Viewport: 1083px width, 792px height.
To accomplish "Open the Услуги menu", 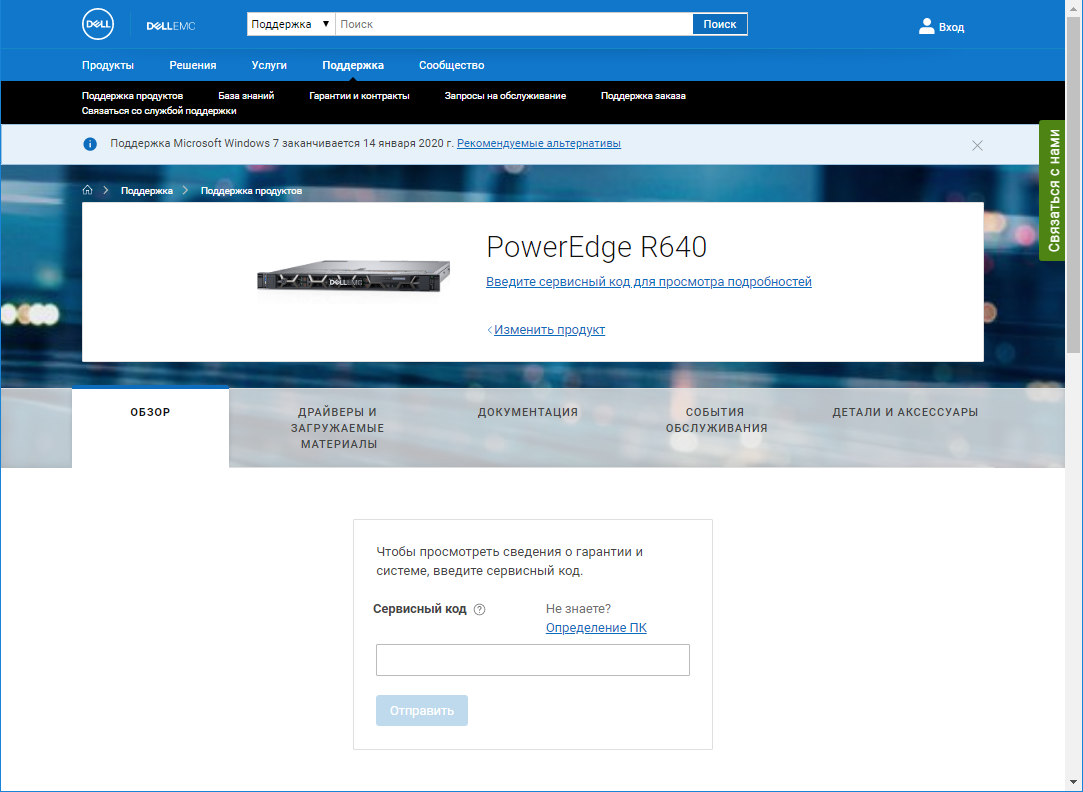I will click(269, 65).
